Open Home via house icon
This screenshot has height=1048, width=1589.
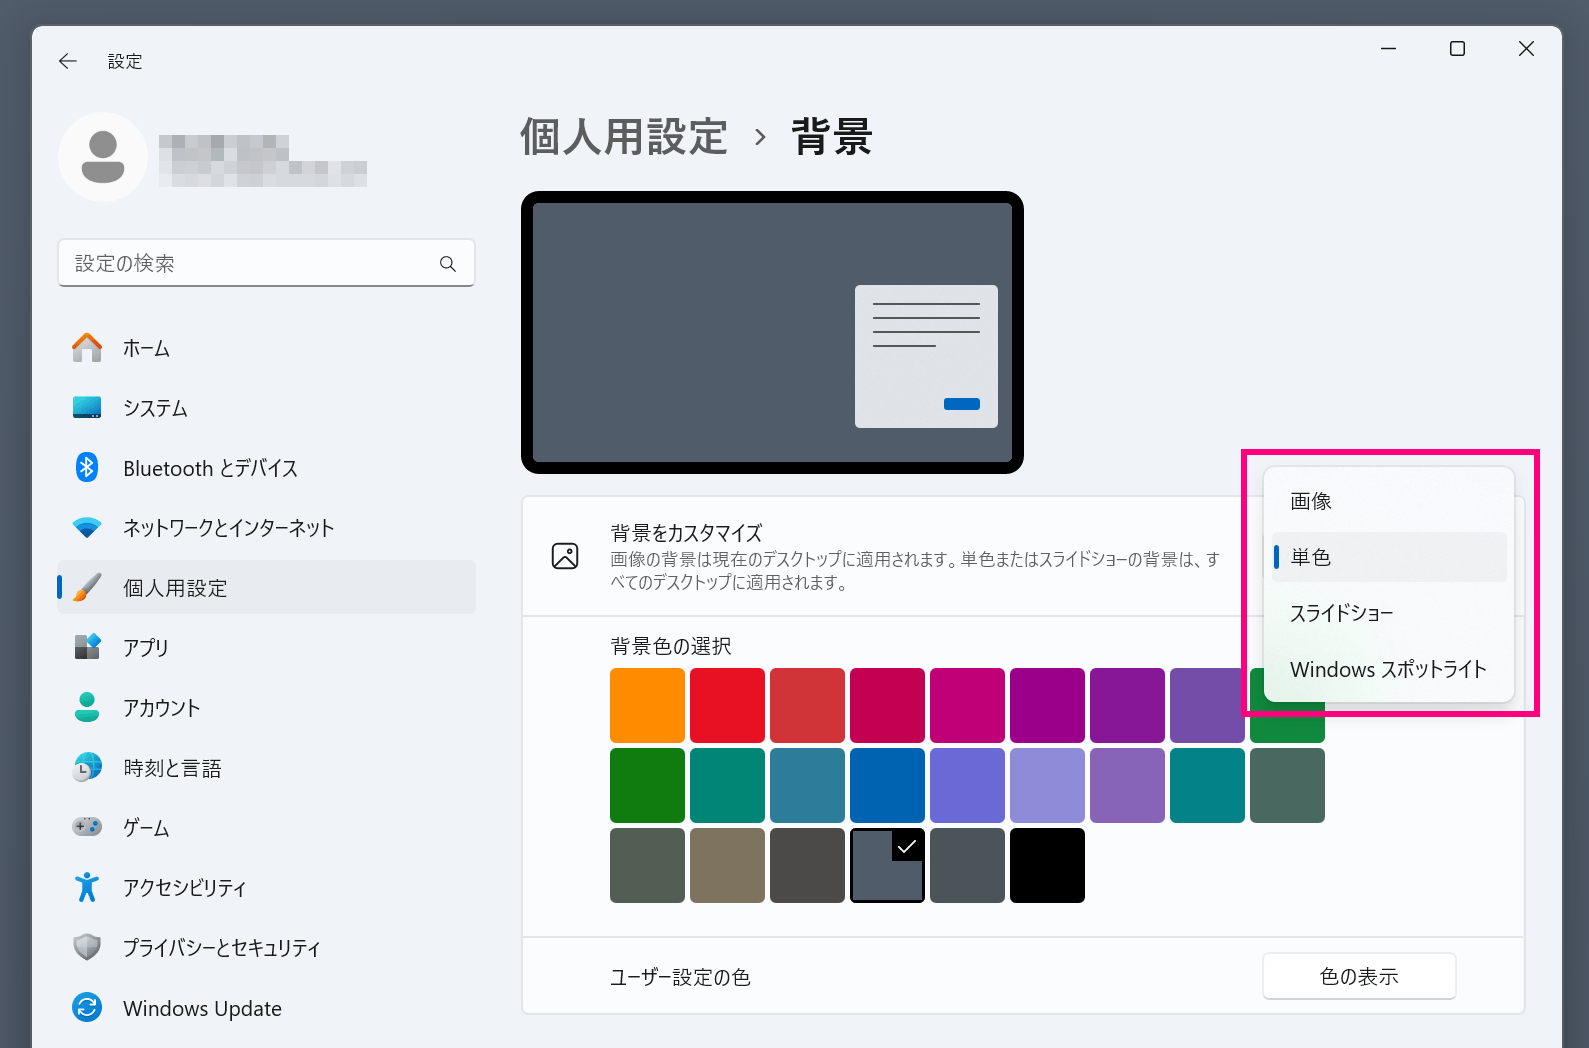(x=87, y=348)
